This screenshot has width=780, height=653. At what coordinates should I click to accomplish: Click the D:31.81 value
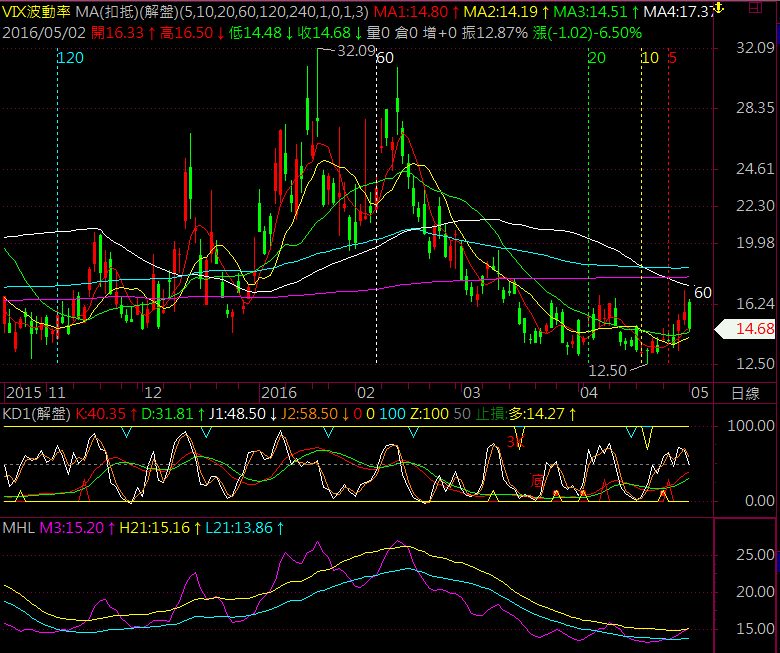click(167, 414)
